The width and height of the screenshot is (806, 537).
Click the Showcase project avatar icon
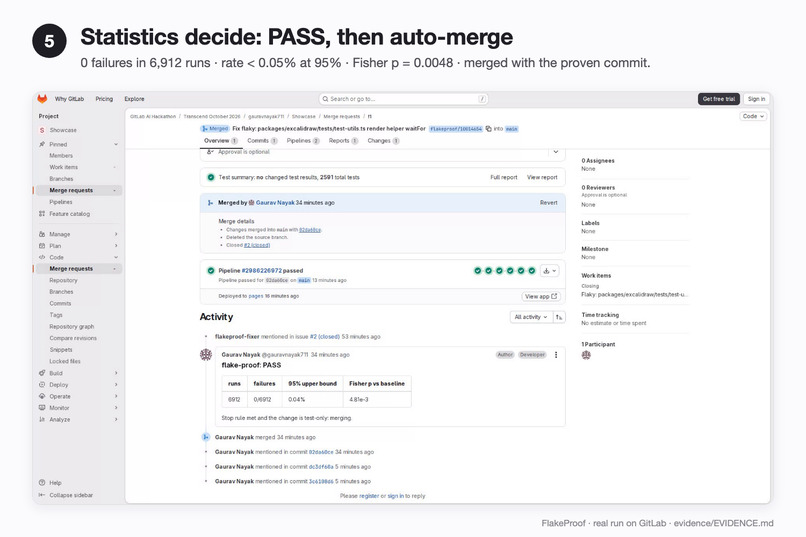coord(42,130)
